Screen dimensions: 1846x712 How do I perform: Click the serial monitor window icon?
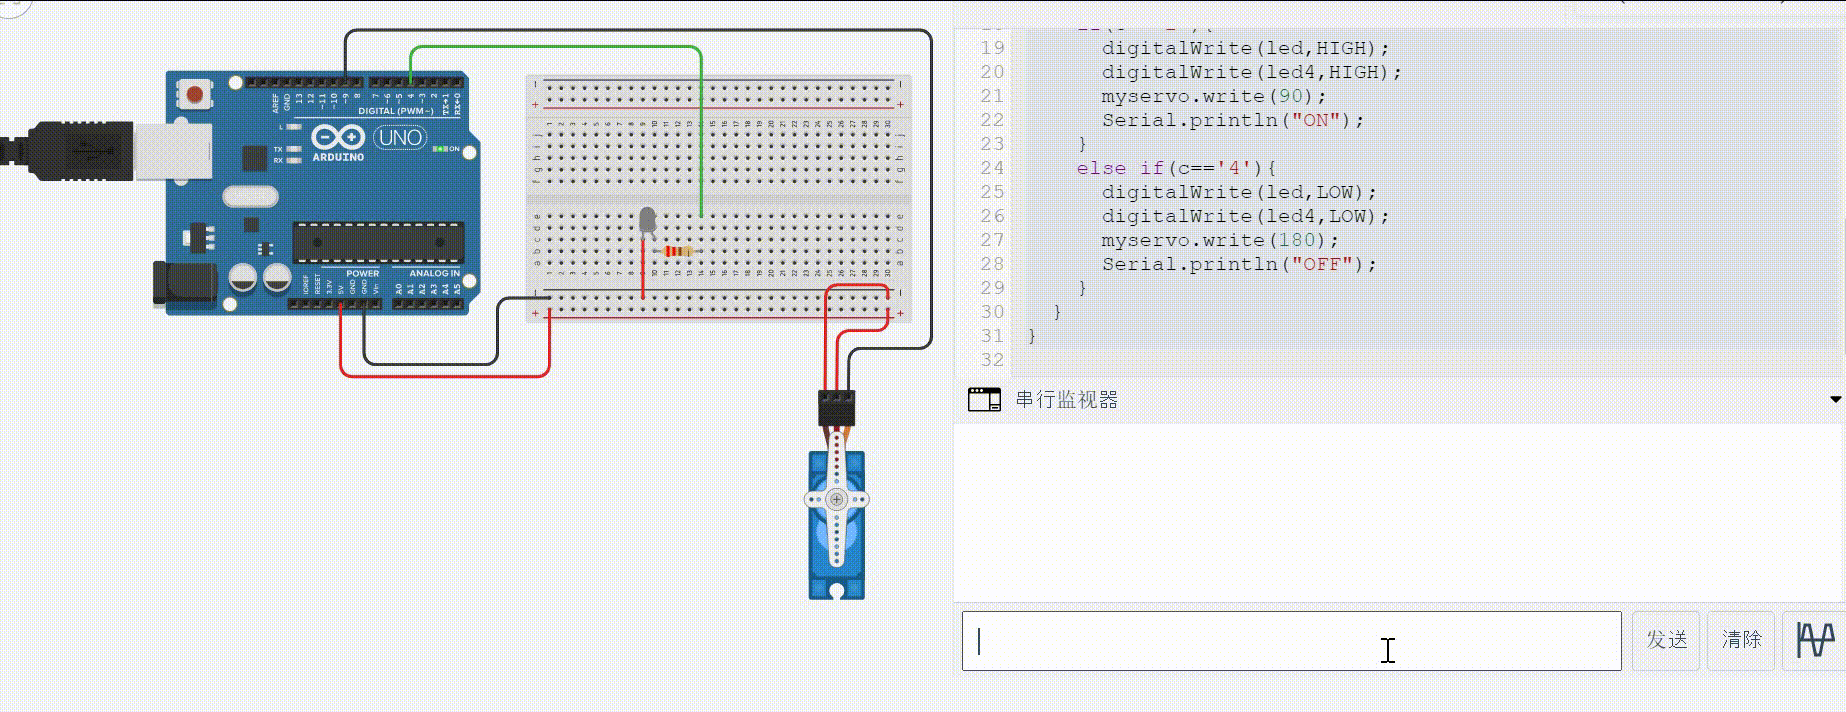[984, 400]
